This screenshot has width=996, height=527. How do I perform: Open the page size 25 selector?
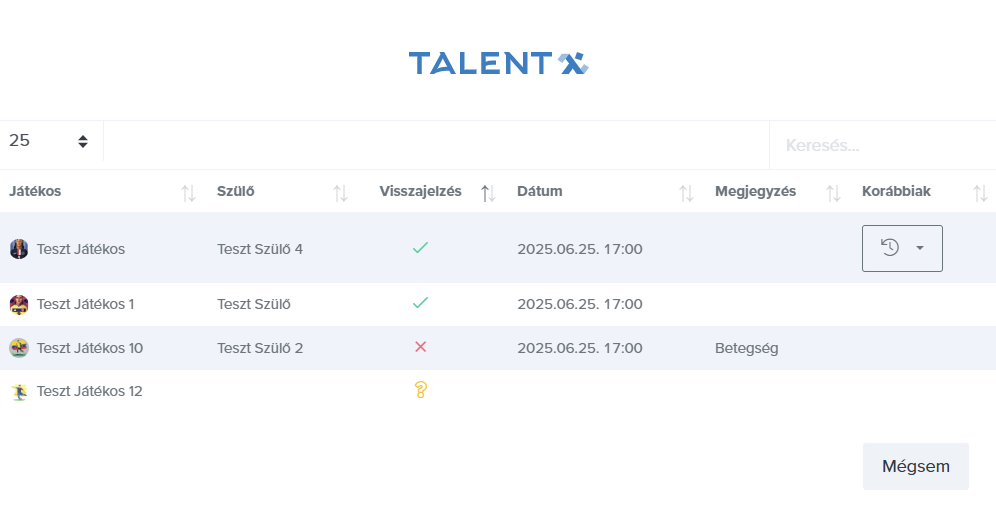(x=49, y=141)
